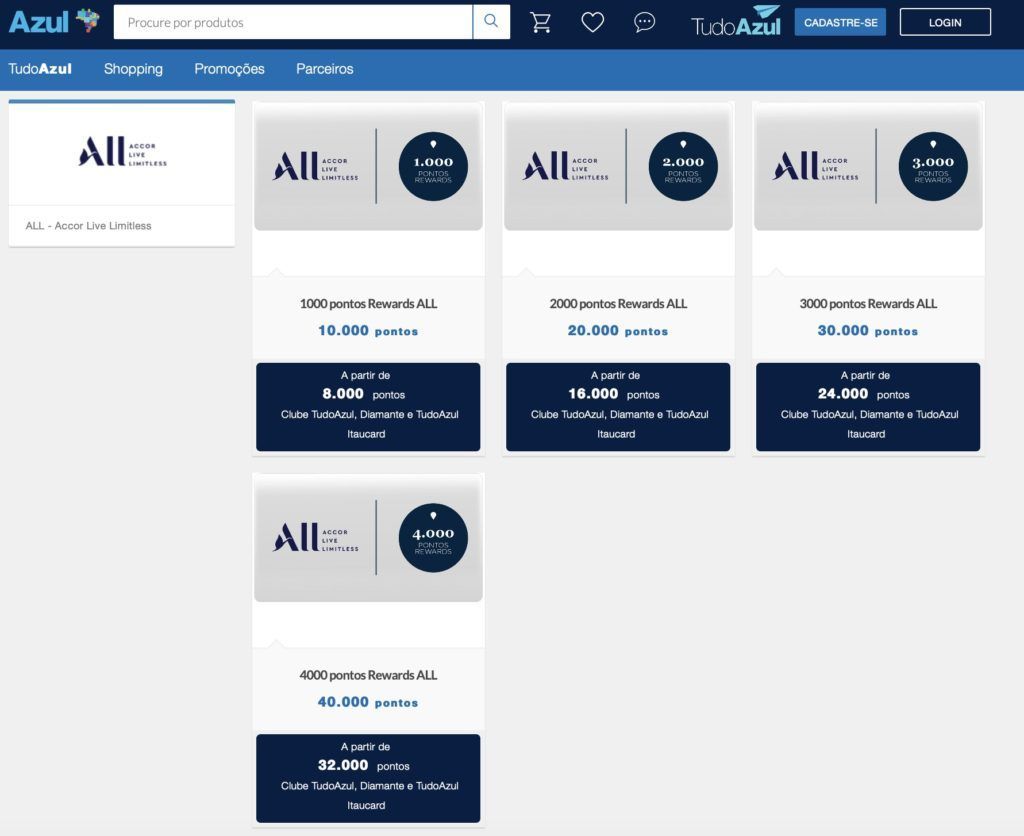Screen dimensions: 1024x836
Task: Click the 'A partir de 8.000 pontos' box
Action: pyautogui.click(x=368, y=407)
